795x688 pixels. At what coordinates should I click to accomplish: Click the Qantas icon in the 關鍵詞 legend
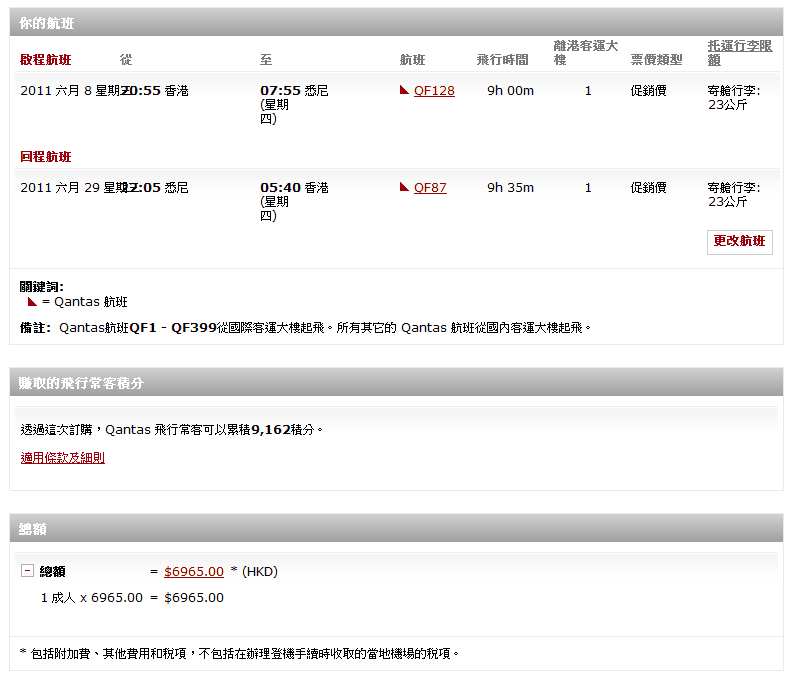pos(32,301)
